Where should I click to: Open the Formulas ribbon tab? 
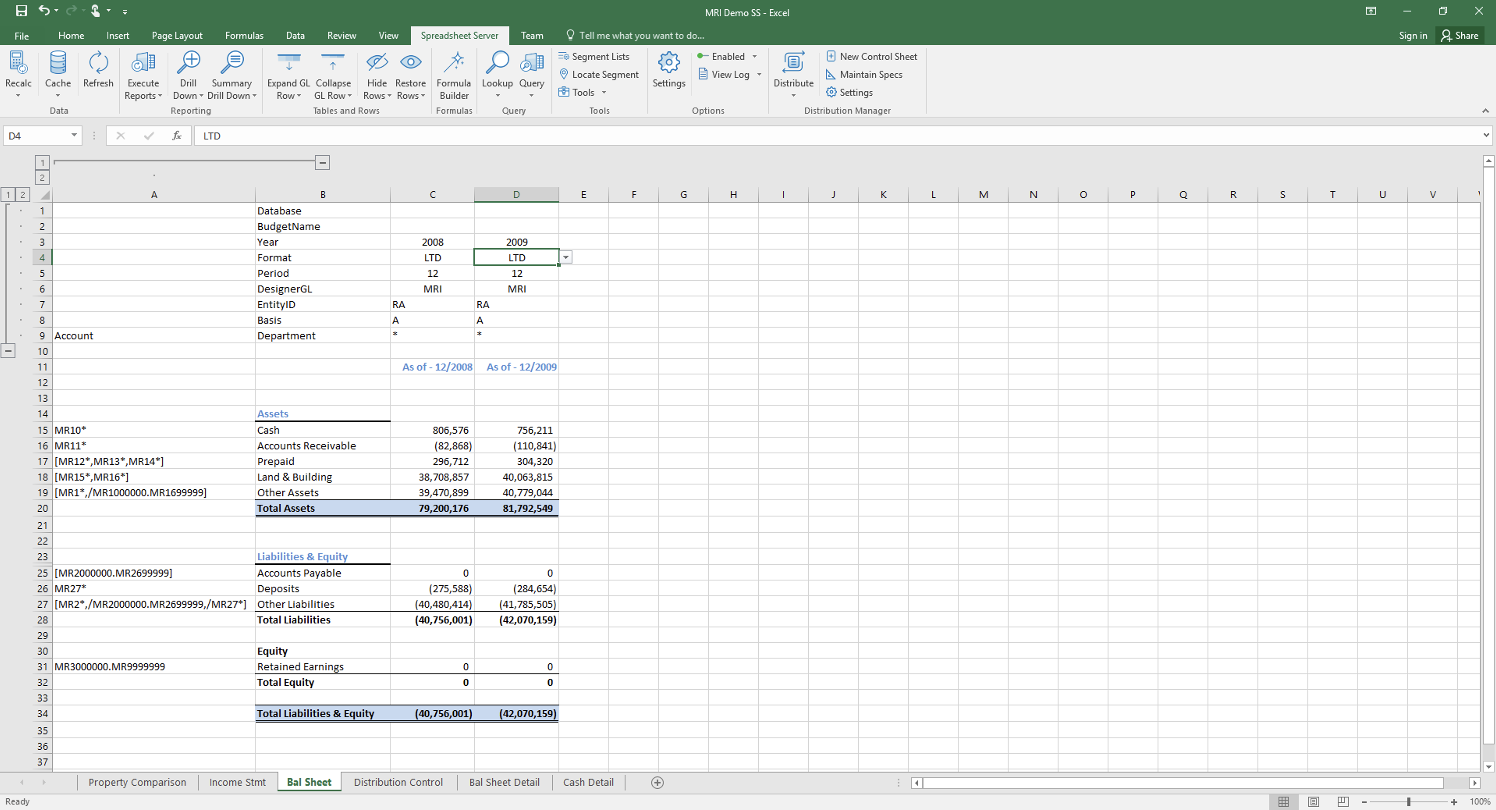tap(244, 34)
